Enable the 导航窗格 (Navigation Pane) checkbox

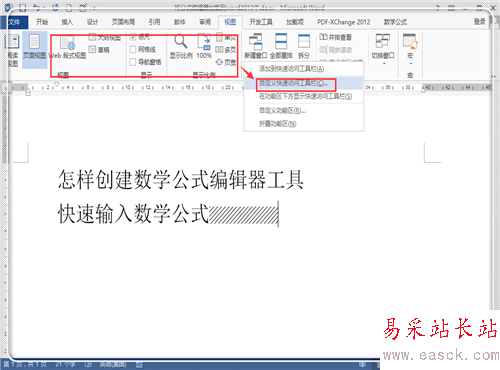pos(146,62)
